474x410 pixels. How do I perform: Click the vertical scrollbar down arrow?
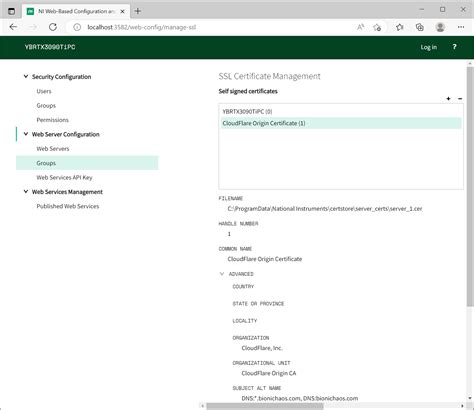(x=470, y=398)
